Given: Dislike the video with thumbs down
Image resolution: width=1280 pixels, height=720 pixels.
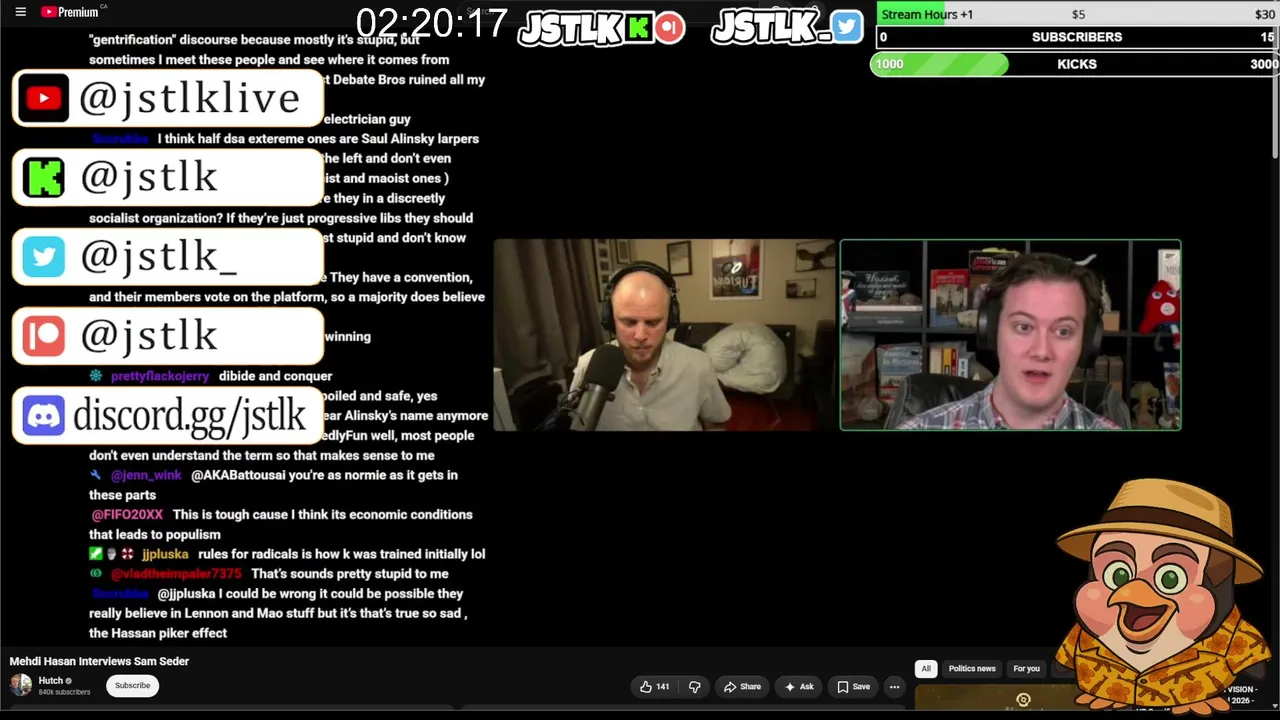Looking at the screenshot, I should click(x=694, y=687).
